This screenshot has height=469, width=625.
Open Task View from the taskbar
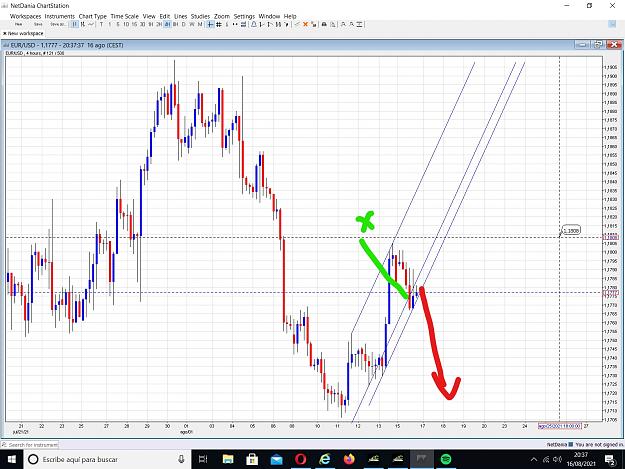coord(203,459)
